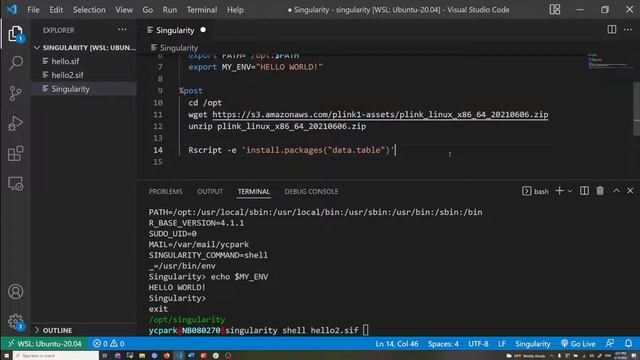Select the Singularity editor tab

coord(176,30)
